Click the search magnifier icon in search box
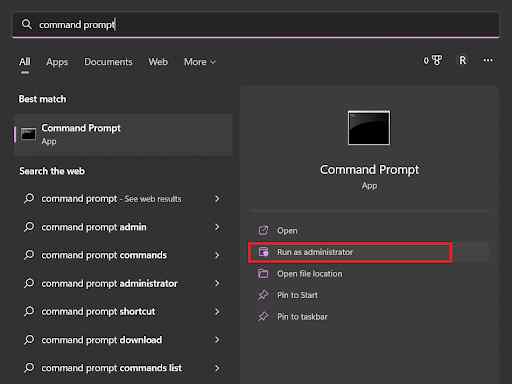The image size is (512, 384). coord(27,24)
